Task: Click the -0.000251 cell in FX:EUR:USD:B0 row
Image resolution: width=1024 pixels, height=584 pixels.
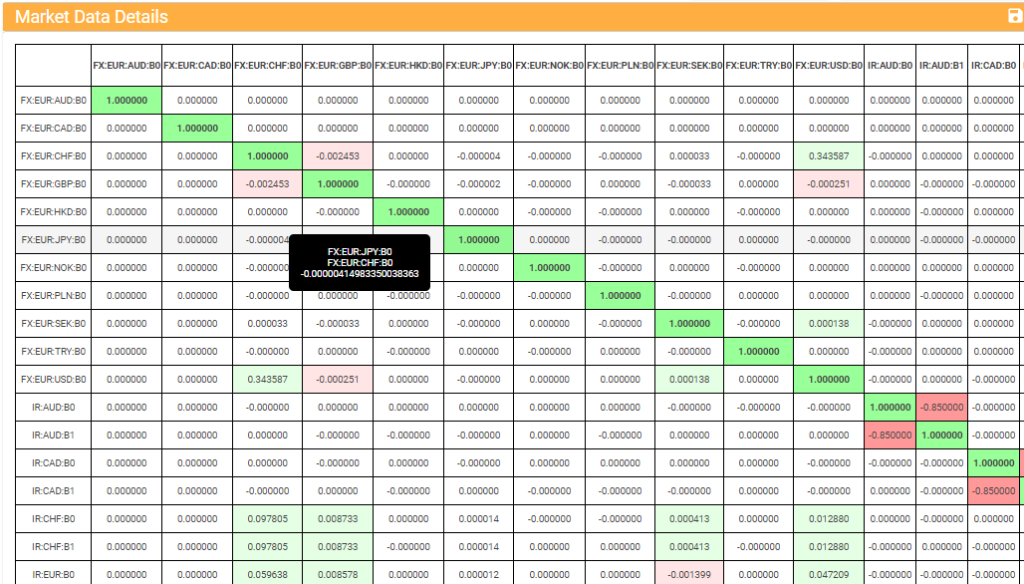Action: tap(338, 380)
